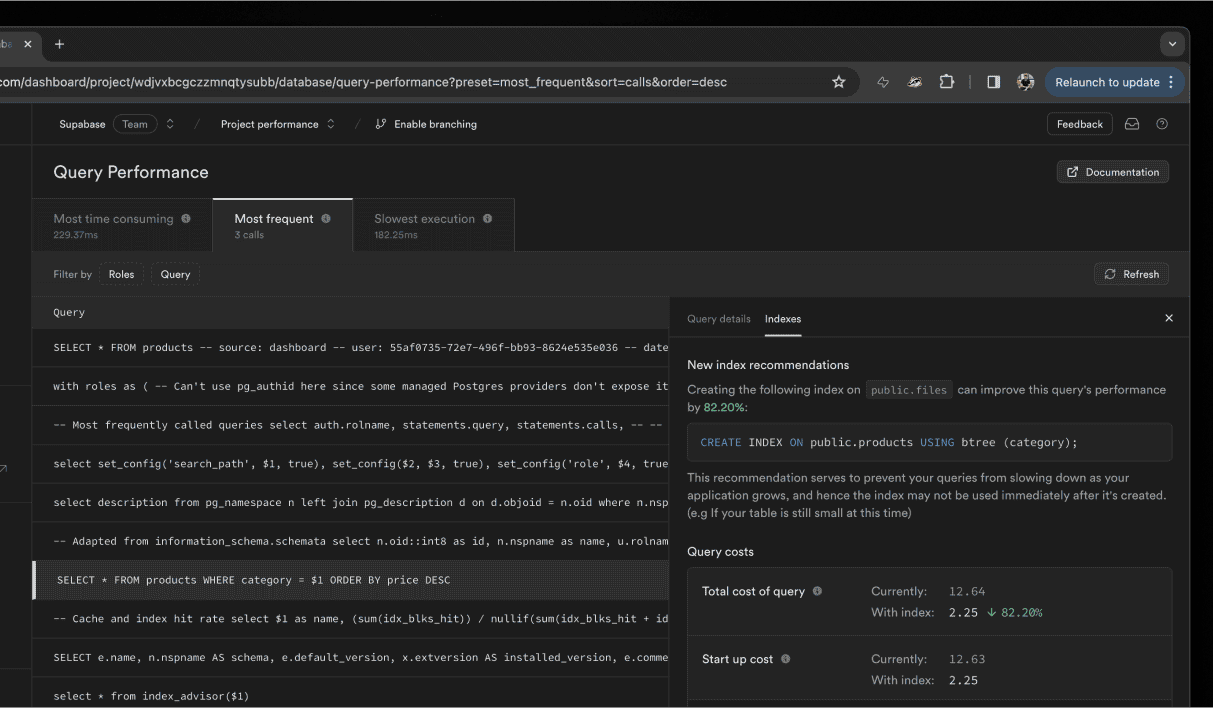The width and height of the screenshot is (1213, 708).
Task: Click info icon beside Most frequent
Action: pos(326,218)
